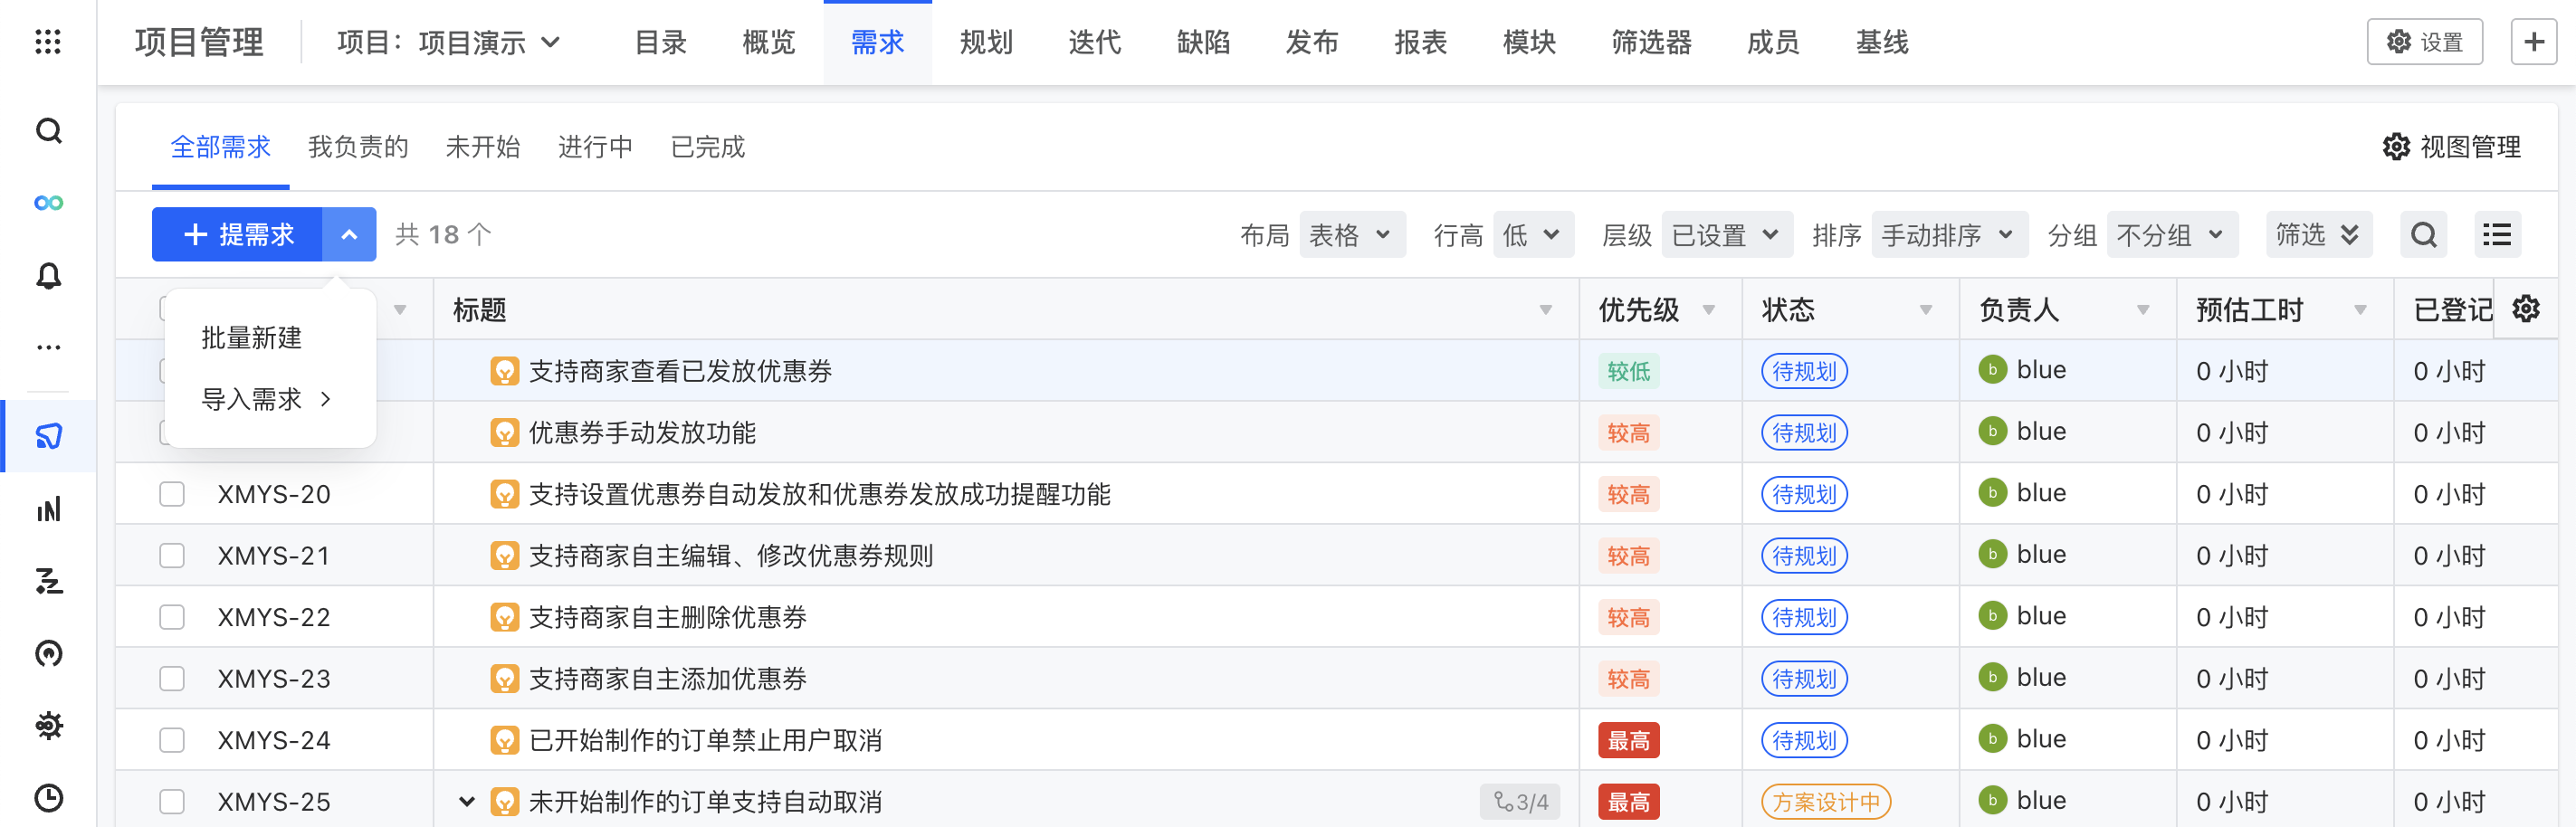Click the sidebar search icon
This screenshot has height=827, width=2576.
[48, 131]
